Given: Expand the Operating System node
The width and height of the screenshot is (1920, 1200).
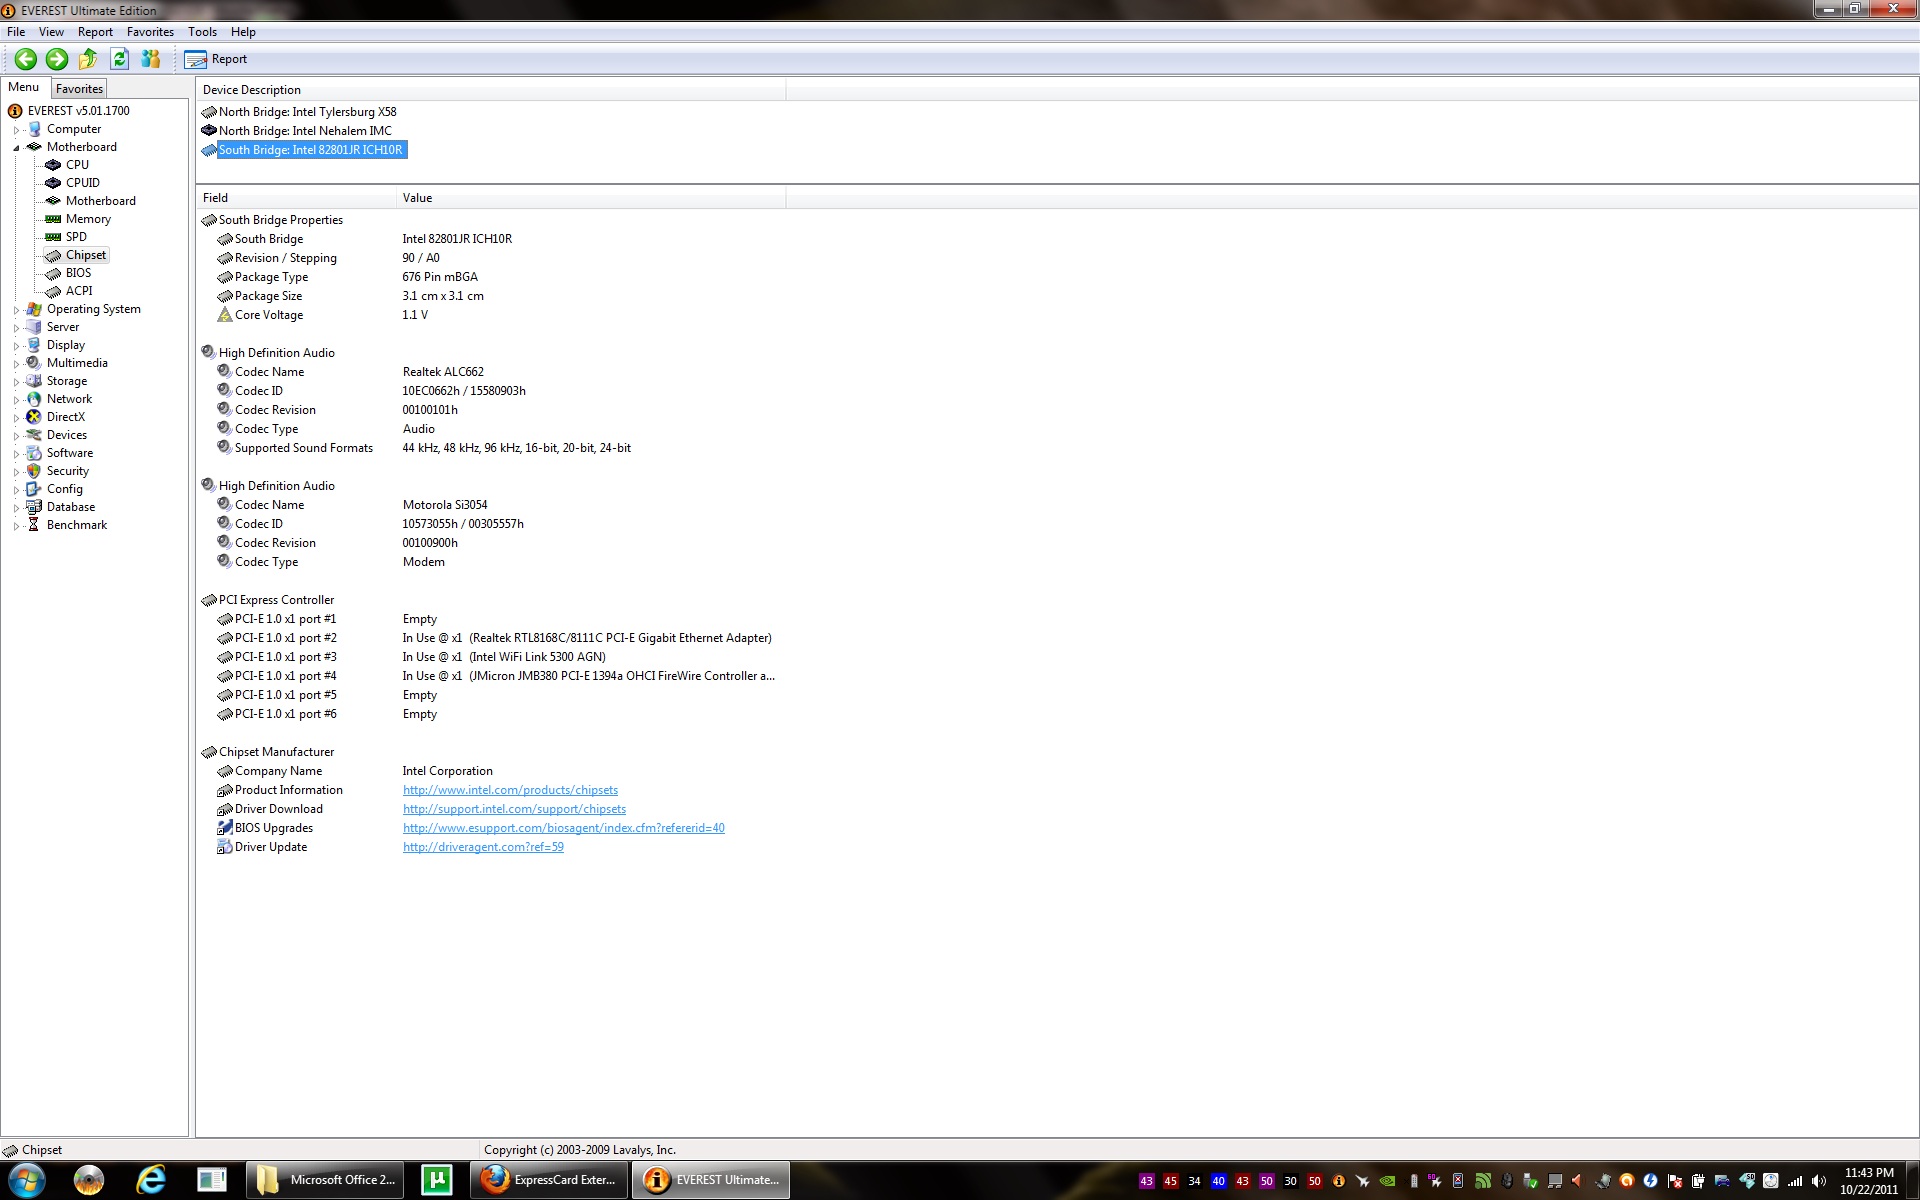Looking at the screenshot, I should pos(16,310).
